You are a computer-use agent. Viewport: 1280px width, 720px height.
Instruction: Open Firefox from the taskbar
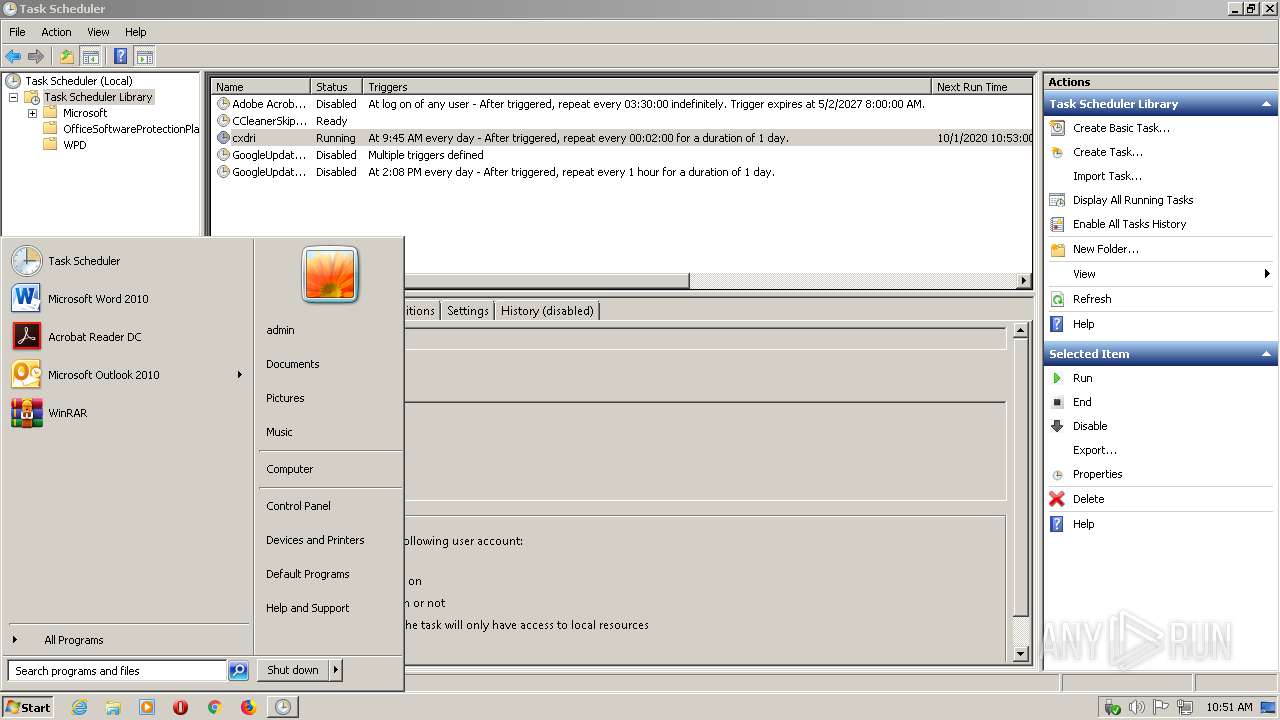tap(248, 707)
